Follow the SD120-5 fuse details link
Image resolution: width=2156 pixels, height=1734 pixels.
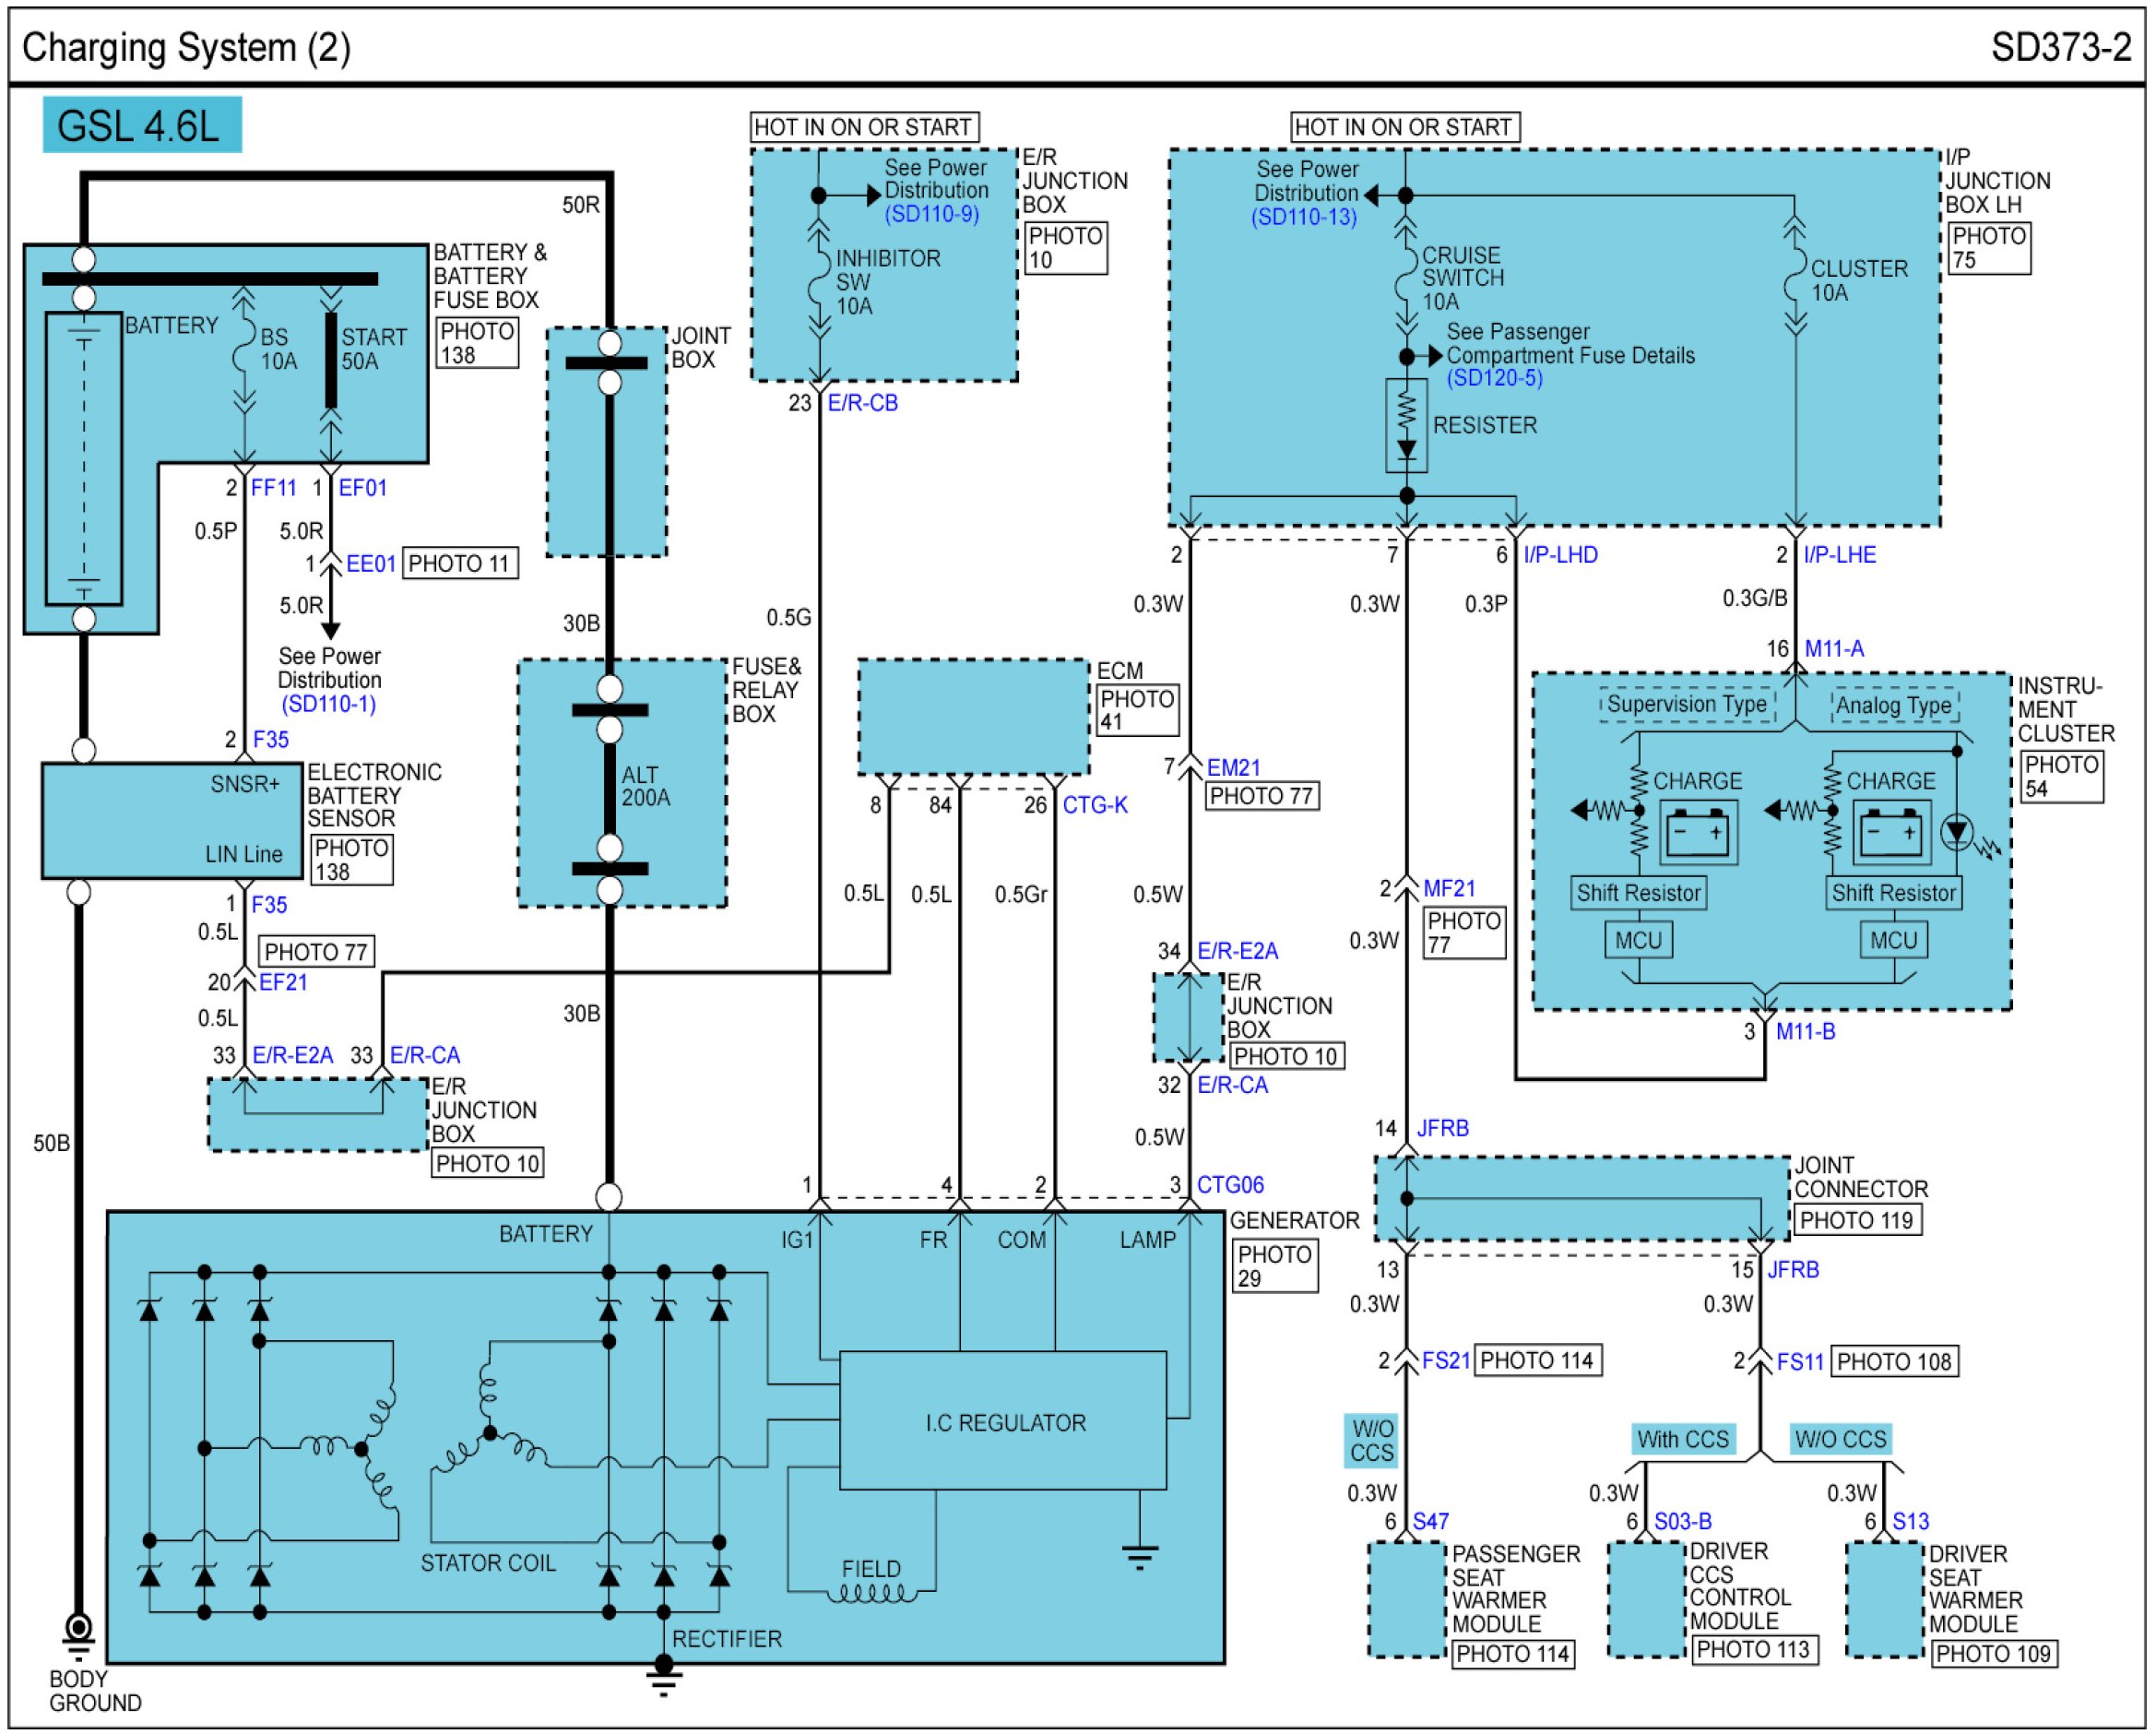1495,378
